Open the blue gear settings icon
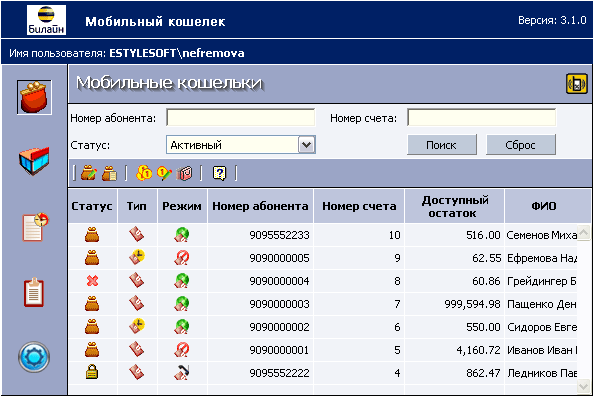595x398 pixels. [x=34, y=357]
